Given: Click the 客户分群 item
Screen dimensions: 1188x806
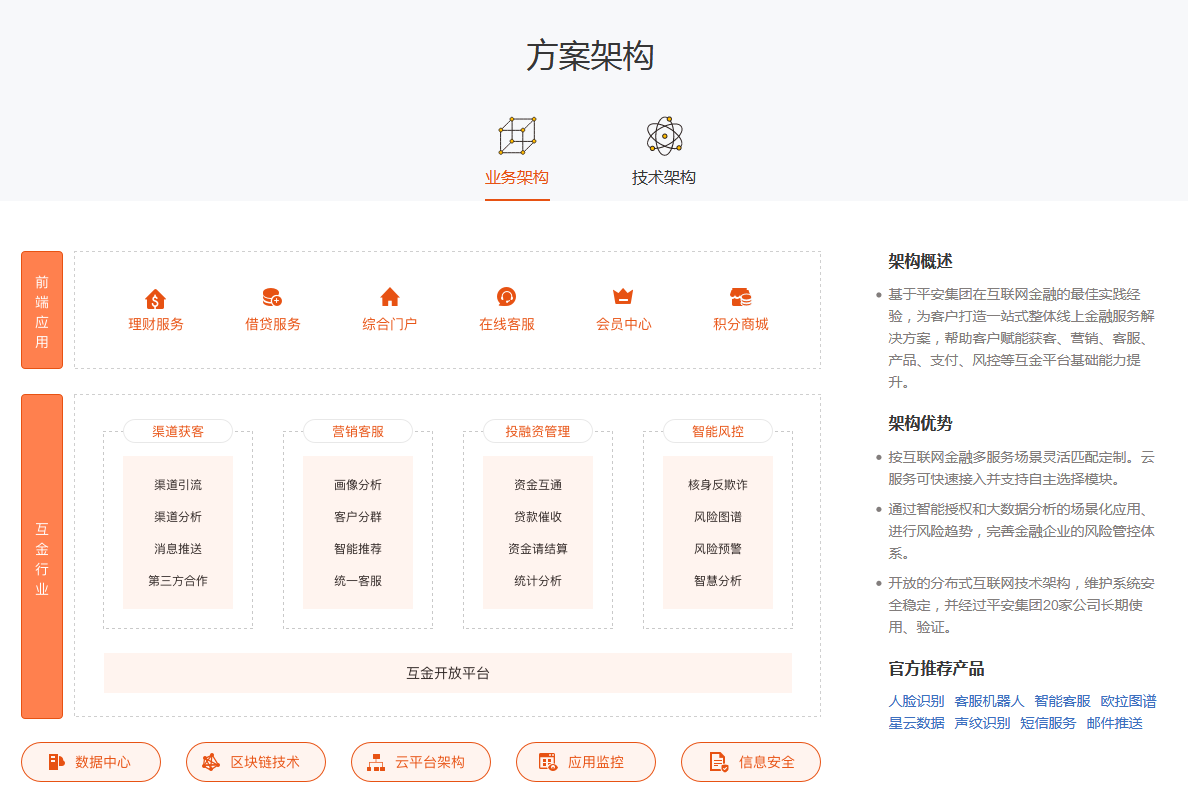Looking at the screenshot, I should (358, 517).
